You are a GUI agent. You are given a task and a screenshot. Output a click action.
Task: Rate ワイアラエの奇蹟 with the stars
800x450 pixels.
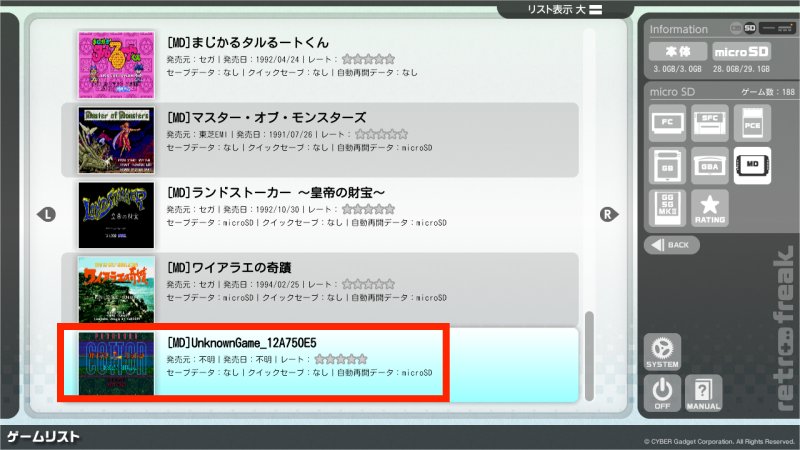pyautogui.click(x=368, y=284)
